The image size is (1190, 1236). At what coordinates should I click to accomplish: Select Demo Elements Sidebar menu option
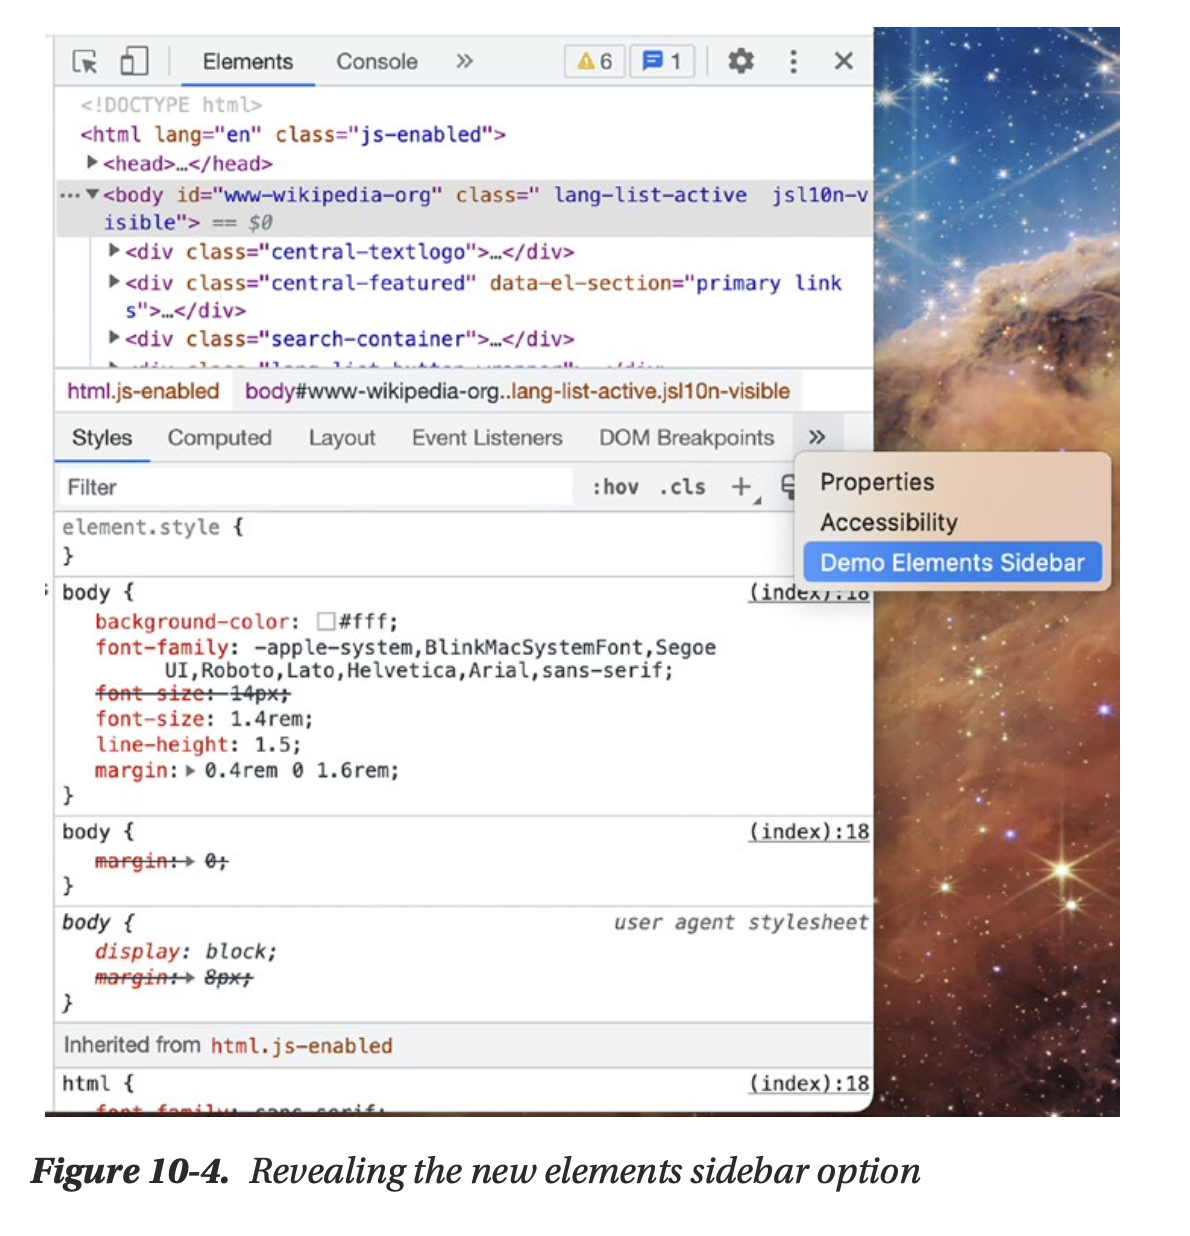(951, 563)
